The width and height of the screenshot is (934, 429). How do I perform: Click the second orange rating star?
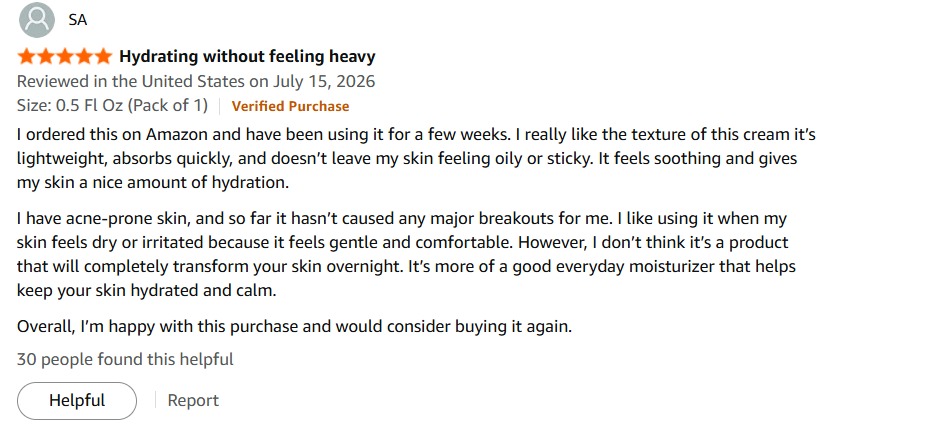[46, 57]
